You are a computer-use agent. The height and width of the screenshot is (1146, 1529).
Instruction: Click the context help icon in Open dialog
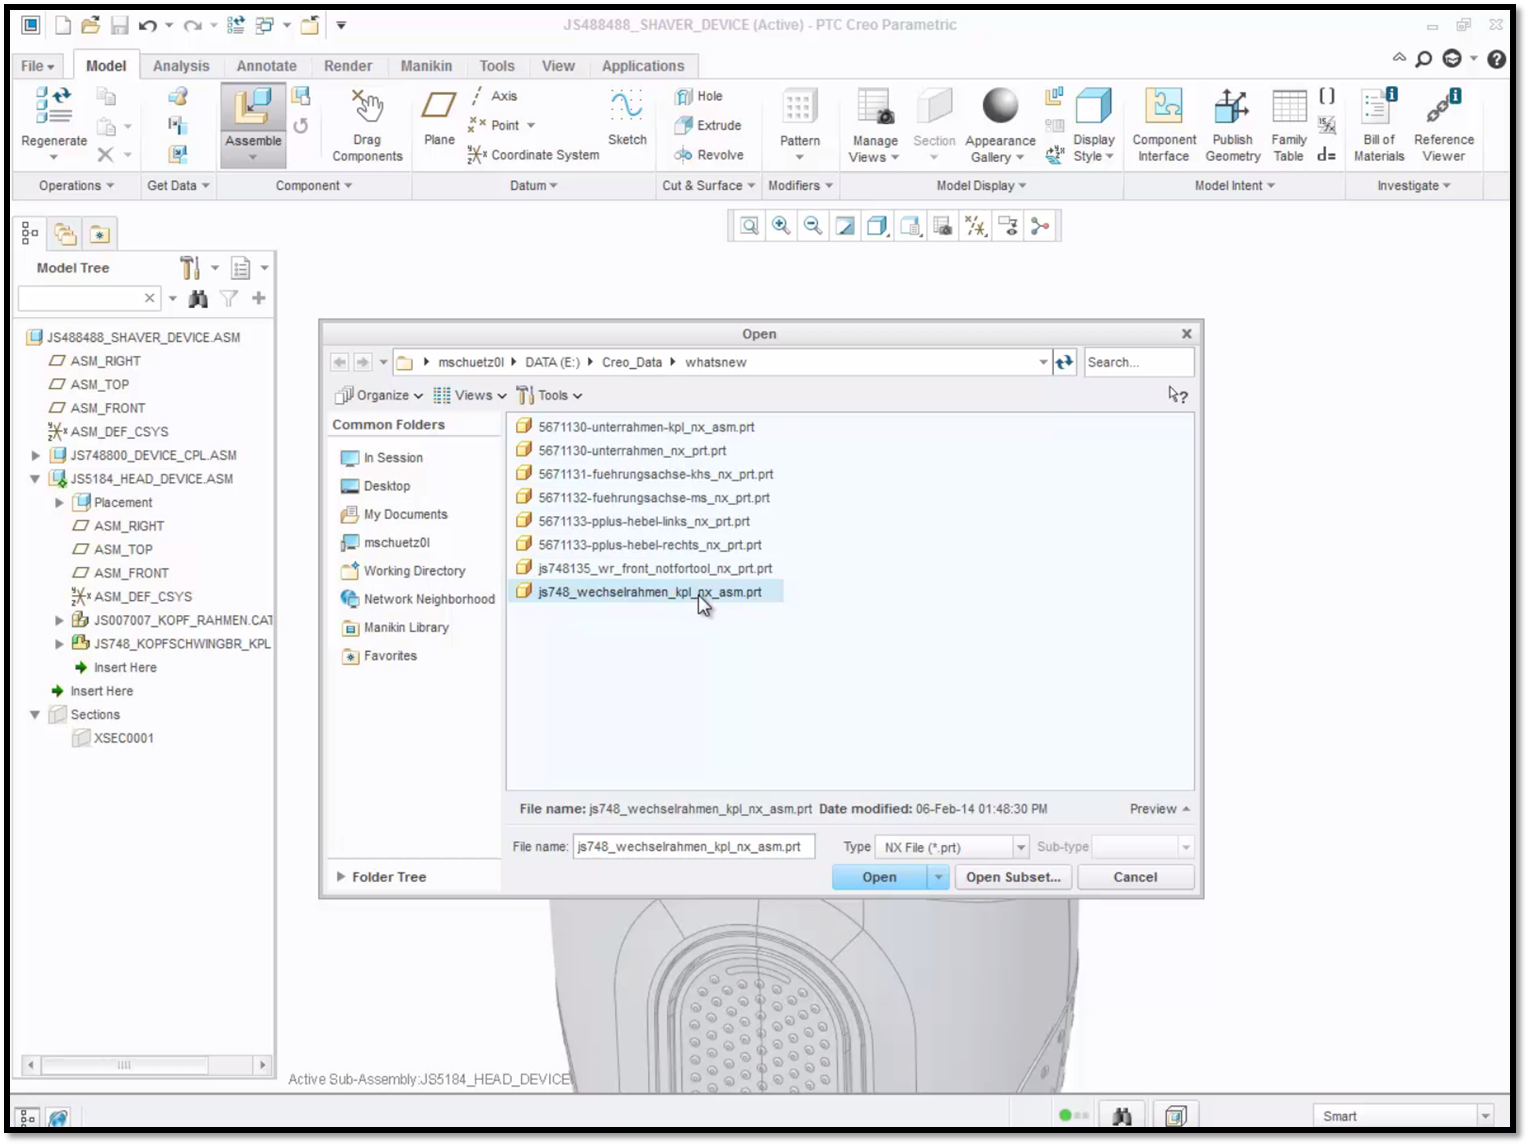pyautogui.click(x=1178, y=395)
